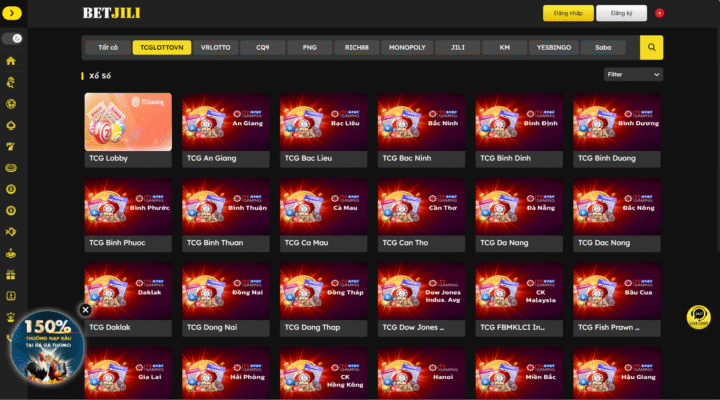
Task: Open the TCG Can Tho lottery card
Action: pyautogui.click(x=422, y=215)
